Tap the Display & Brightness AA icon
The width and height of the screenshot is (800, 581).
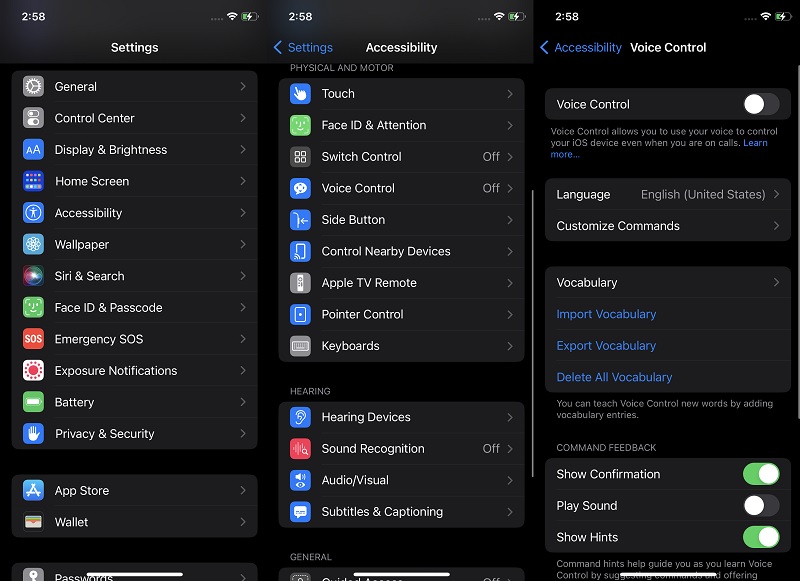(34, 150)
